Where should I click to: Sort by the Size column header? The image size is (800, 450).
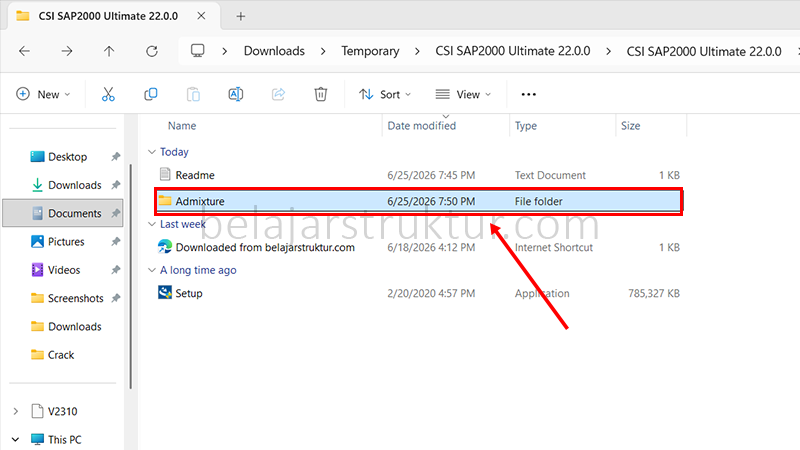[630, 126]
